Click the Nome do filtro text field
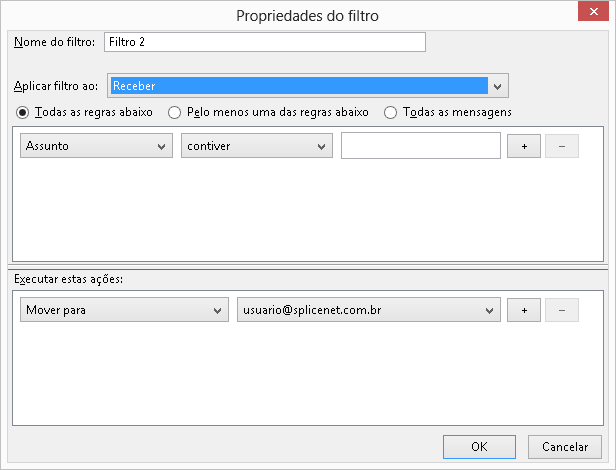Viewport: 616px width, 470px height. [x=265, y=42]
